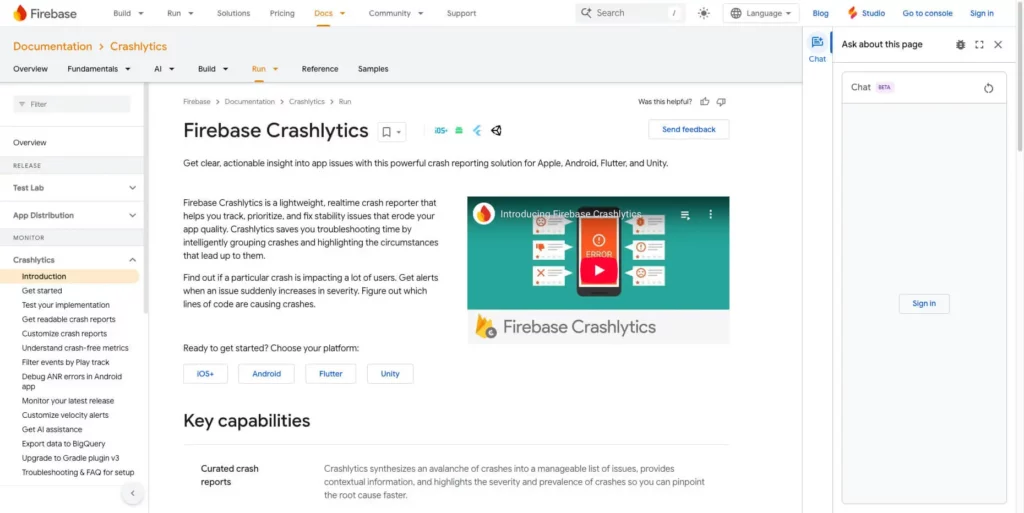
Task: Click the Unity platform icon beside the title
Action: tap(496, 131)
